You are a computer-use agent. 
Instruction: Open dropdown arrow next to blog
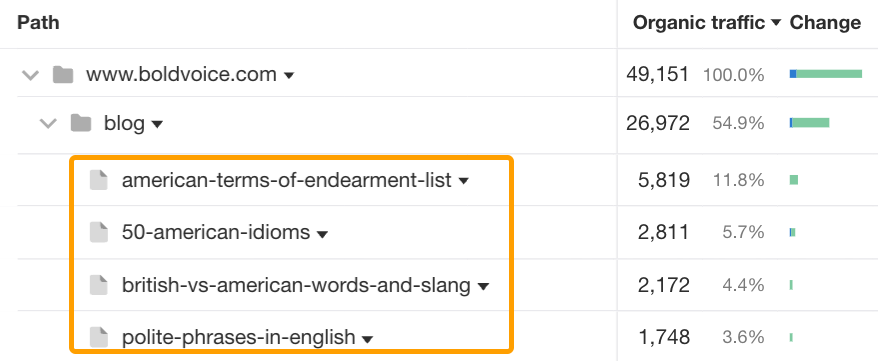(x=157, y=124)
